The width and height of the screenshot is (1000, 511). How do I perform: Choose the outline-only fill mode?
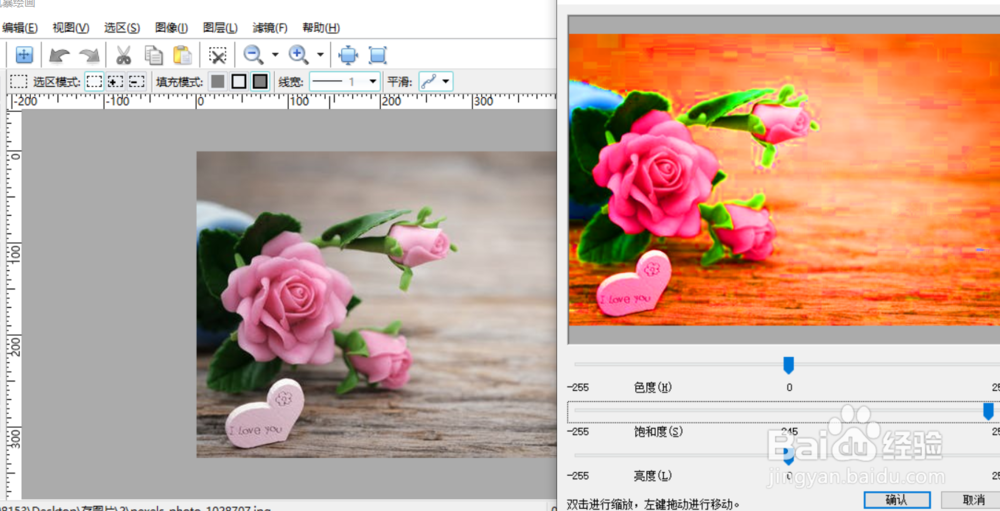pyautogui.click(x=239, y=82)
